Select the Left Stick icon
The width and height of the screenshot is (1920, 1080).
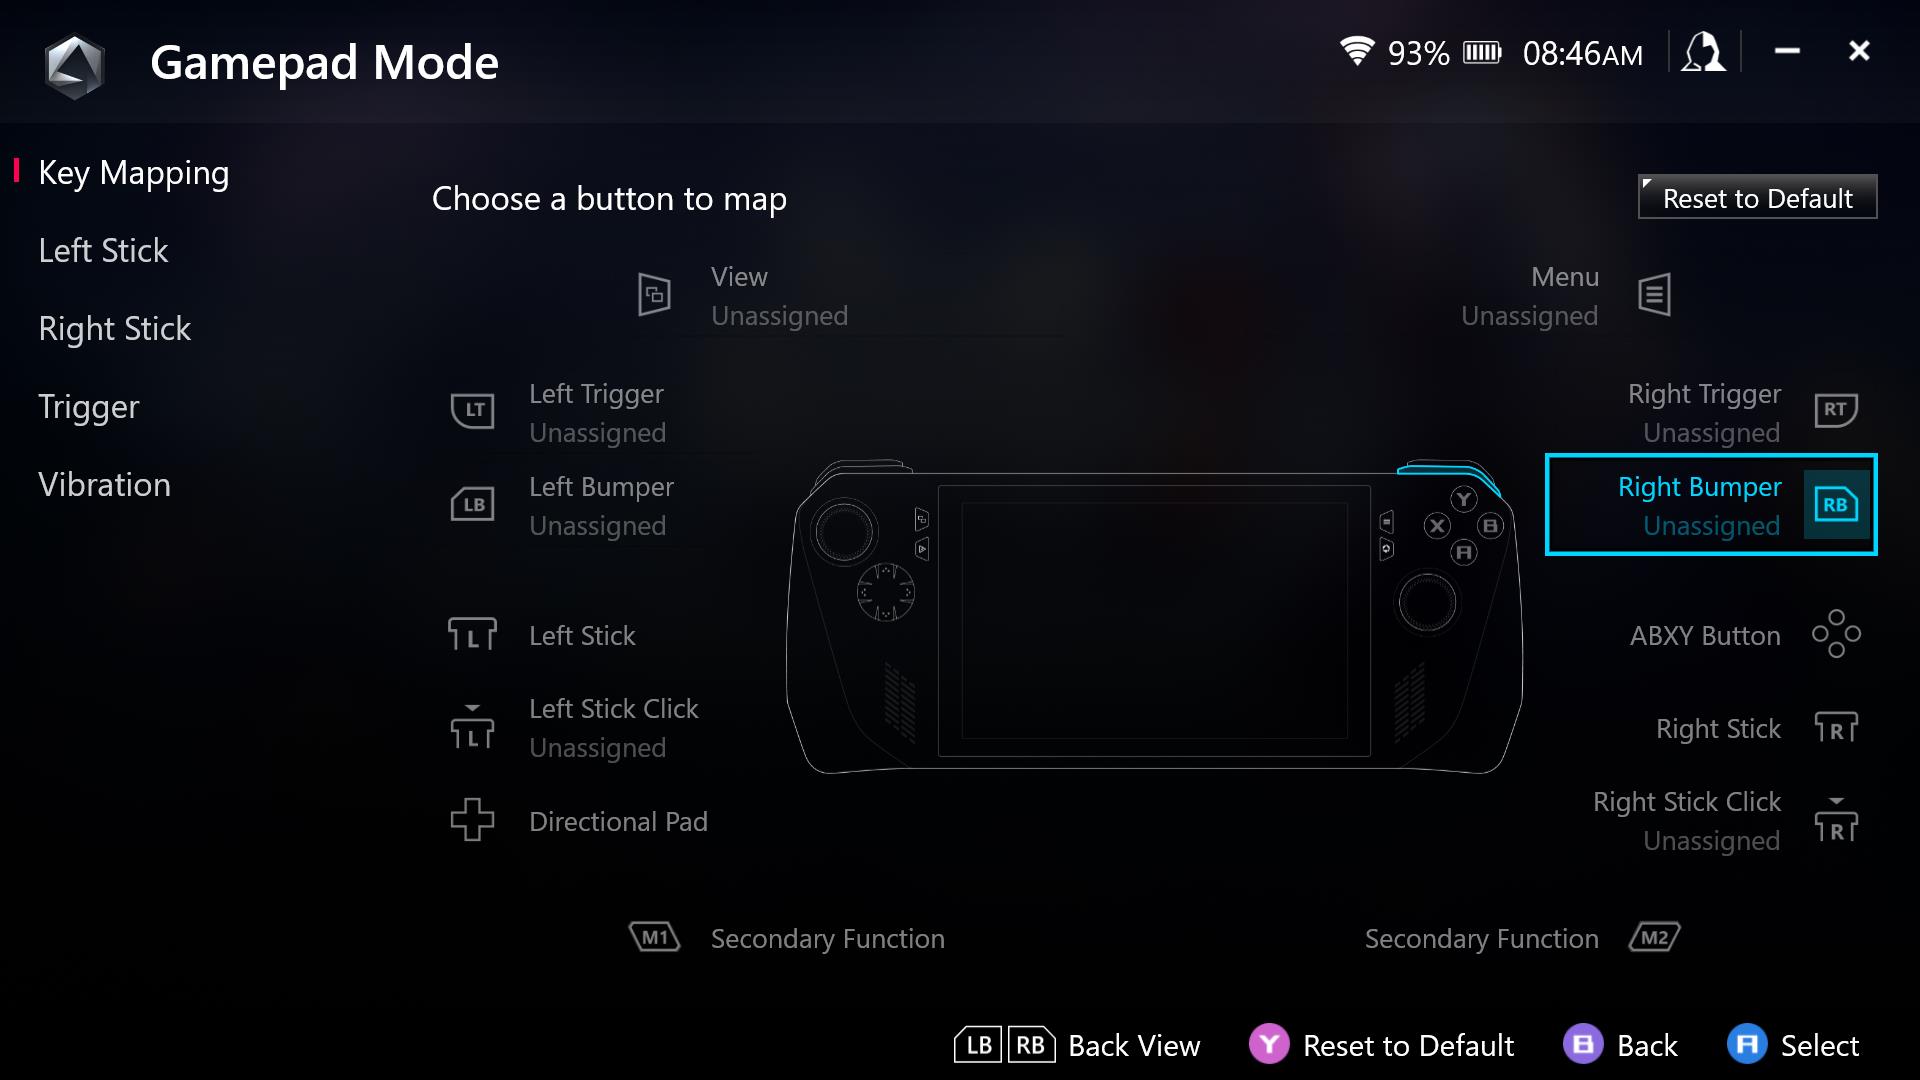point(471,634)
